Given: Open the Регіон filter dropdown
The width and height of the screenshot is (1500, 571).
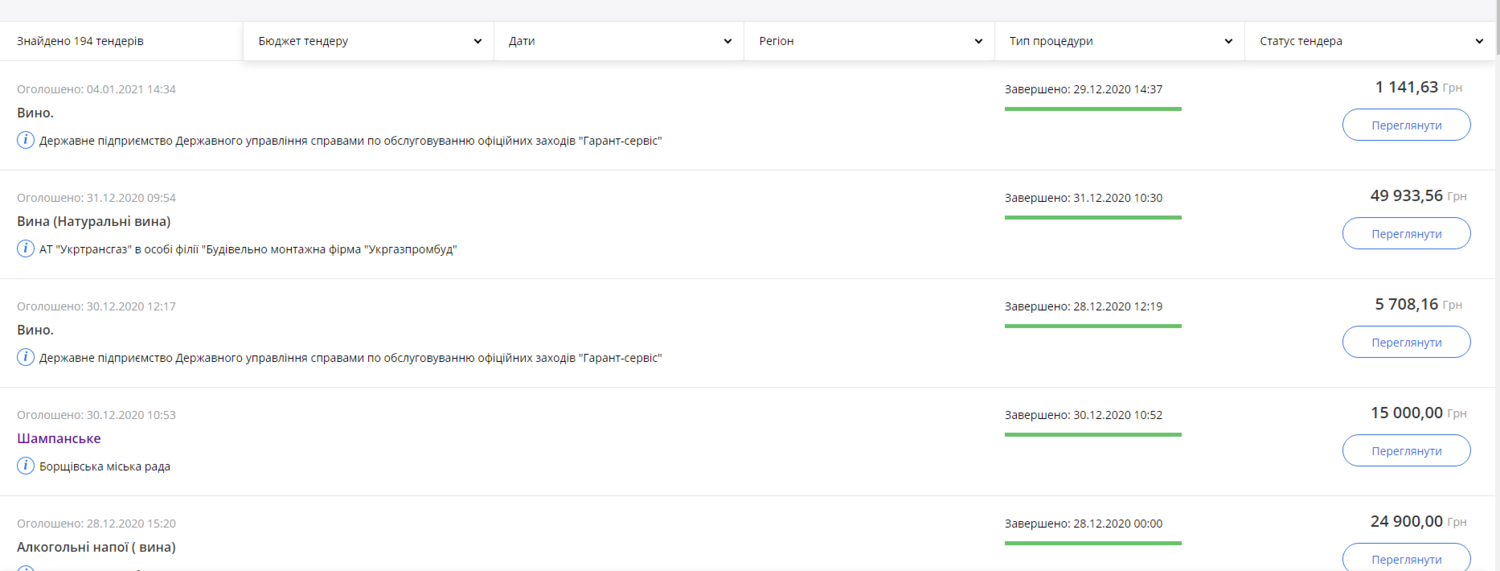Looking at the screenshot, I should (869, 41).
